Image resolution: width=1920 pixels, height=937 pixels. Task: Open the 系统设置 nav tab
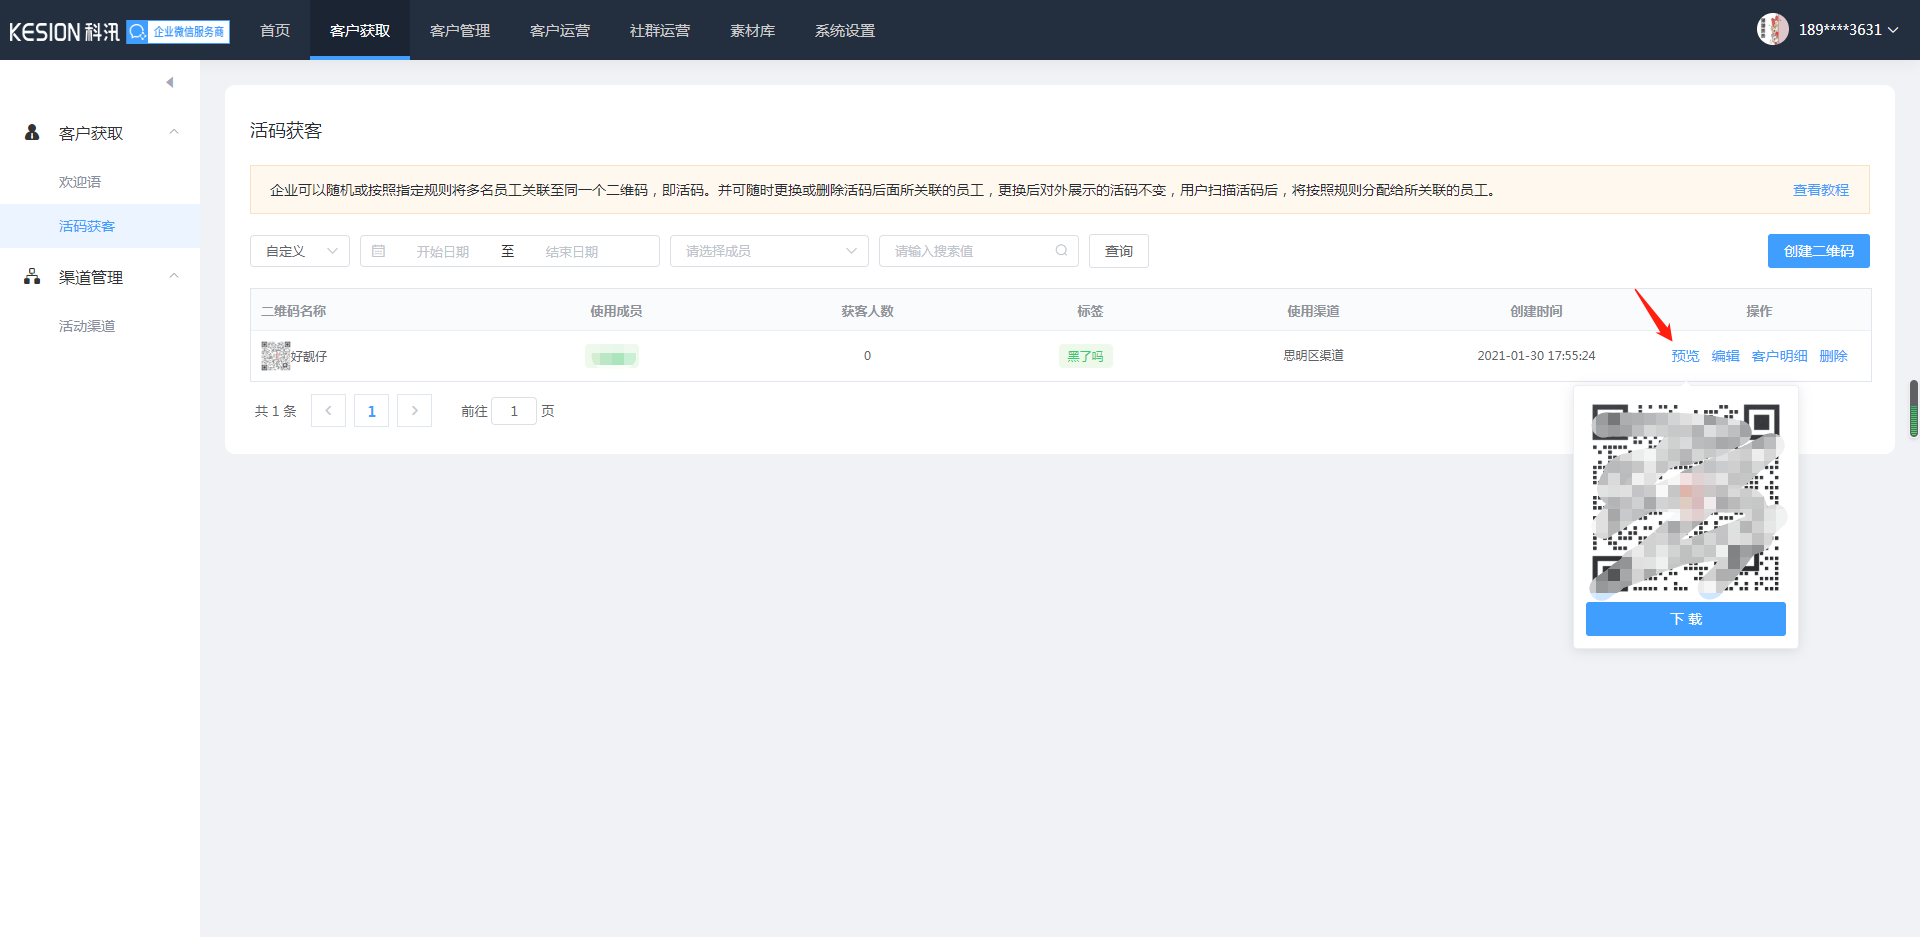tap(845, 30)
